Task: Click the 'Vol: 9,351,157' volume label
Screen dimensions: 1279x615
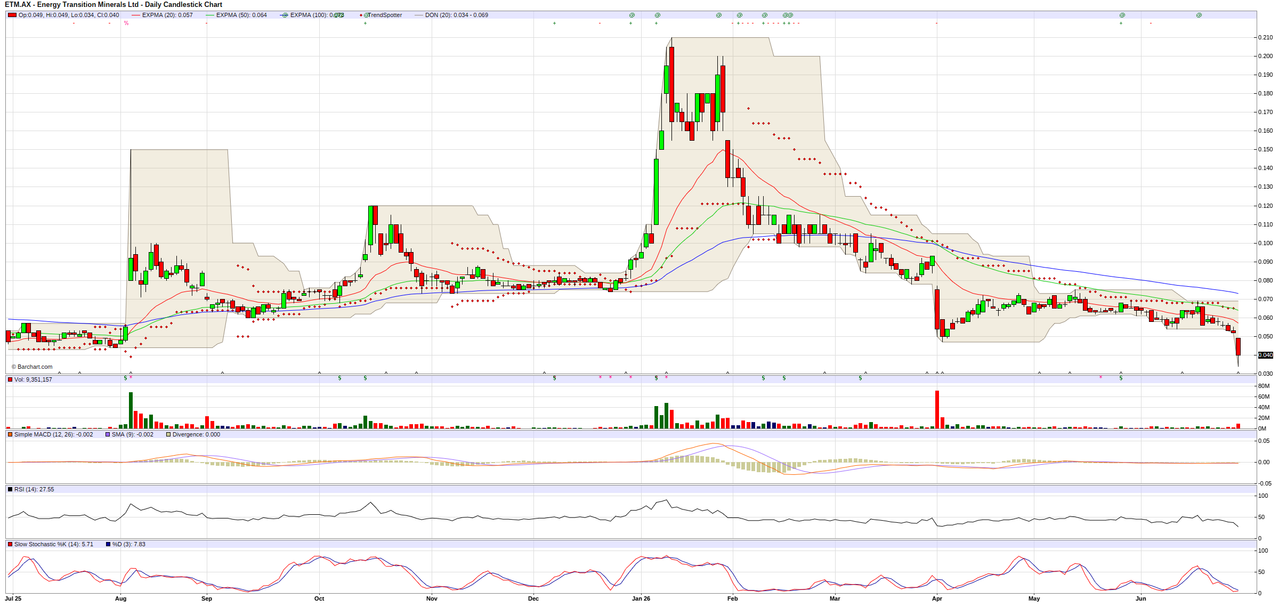Action: (x=35, y=380)
